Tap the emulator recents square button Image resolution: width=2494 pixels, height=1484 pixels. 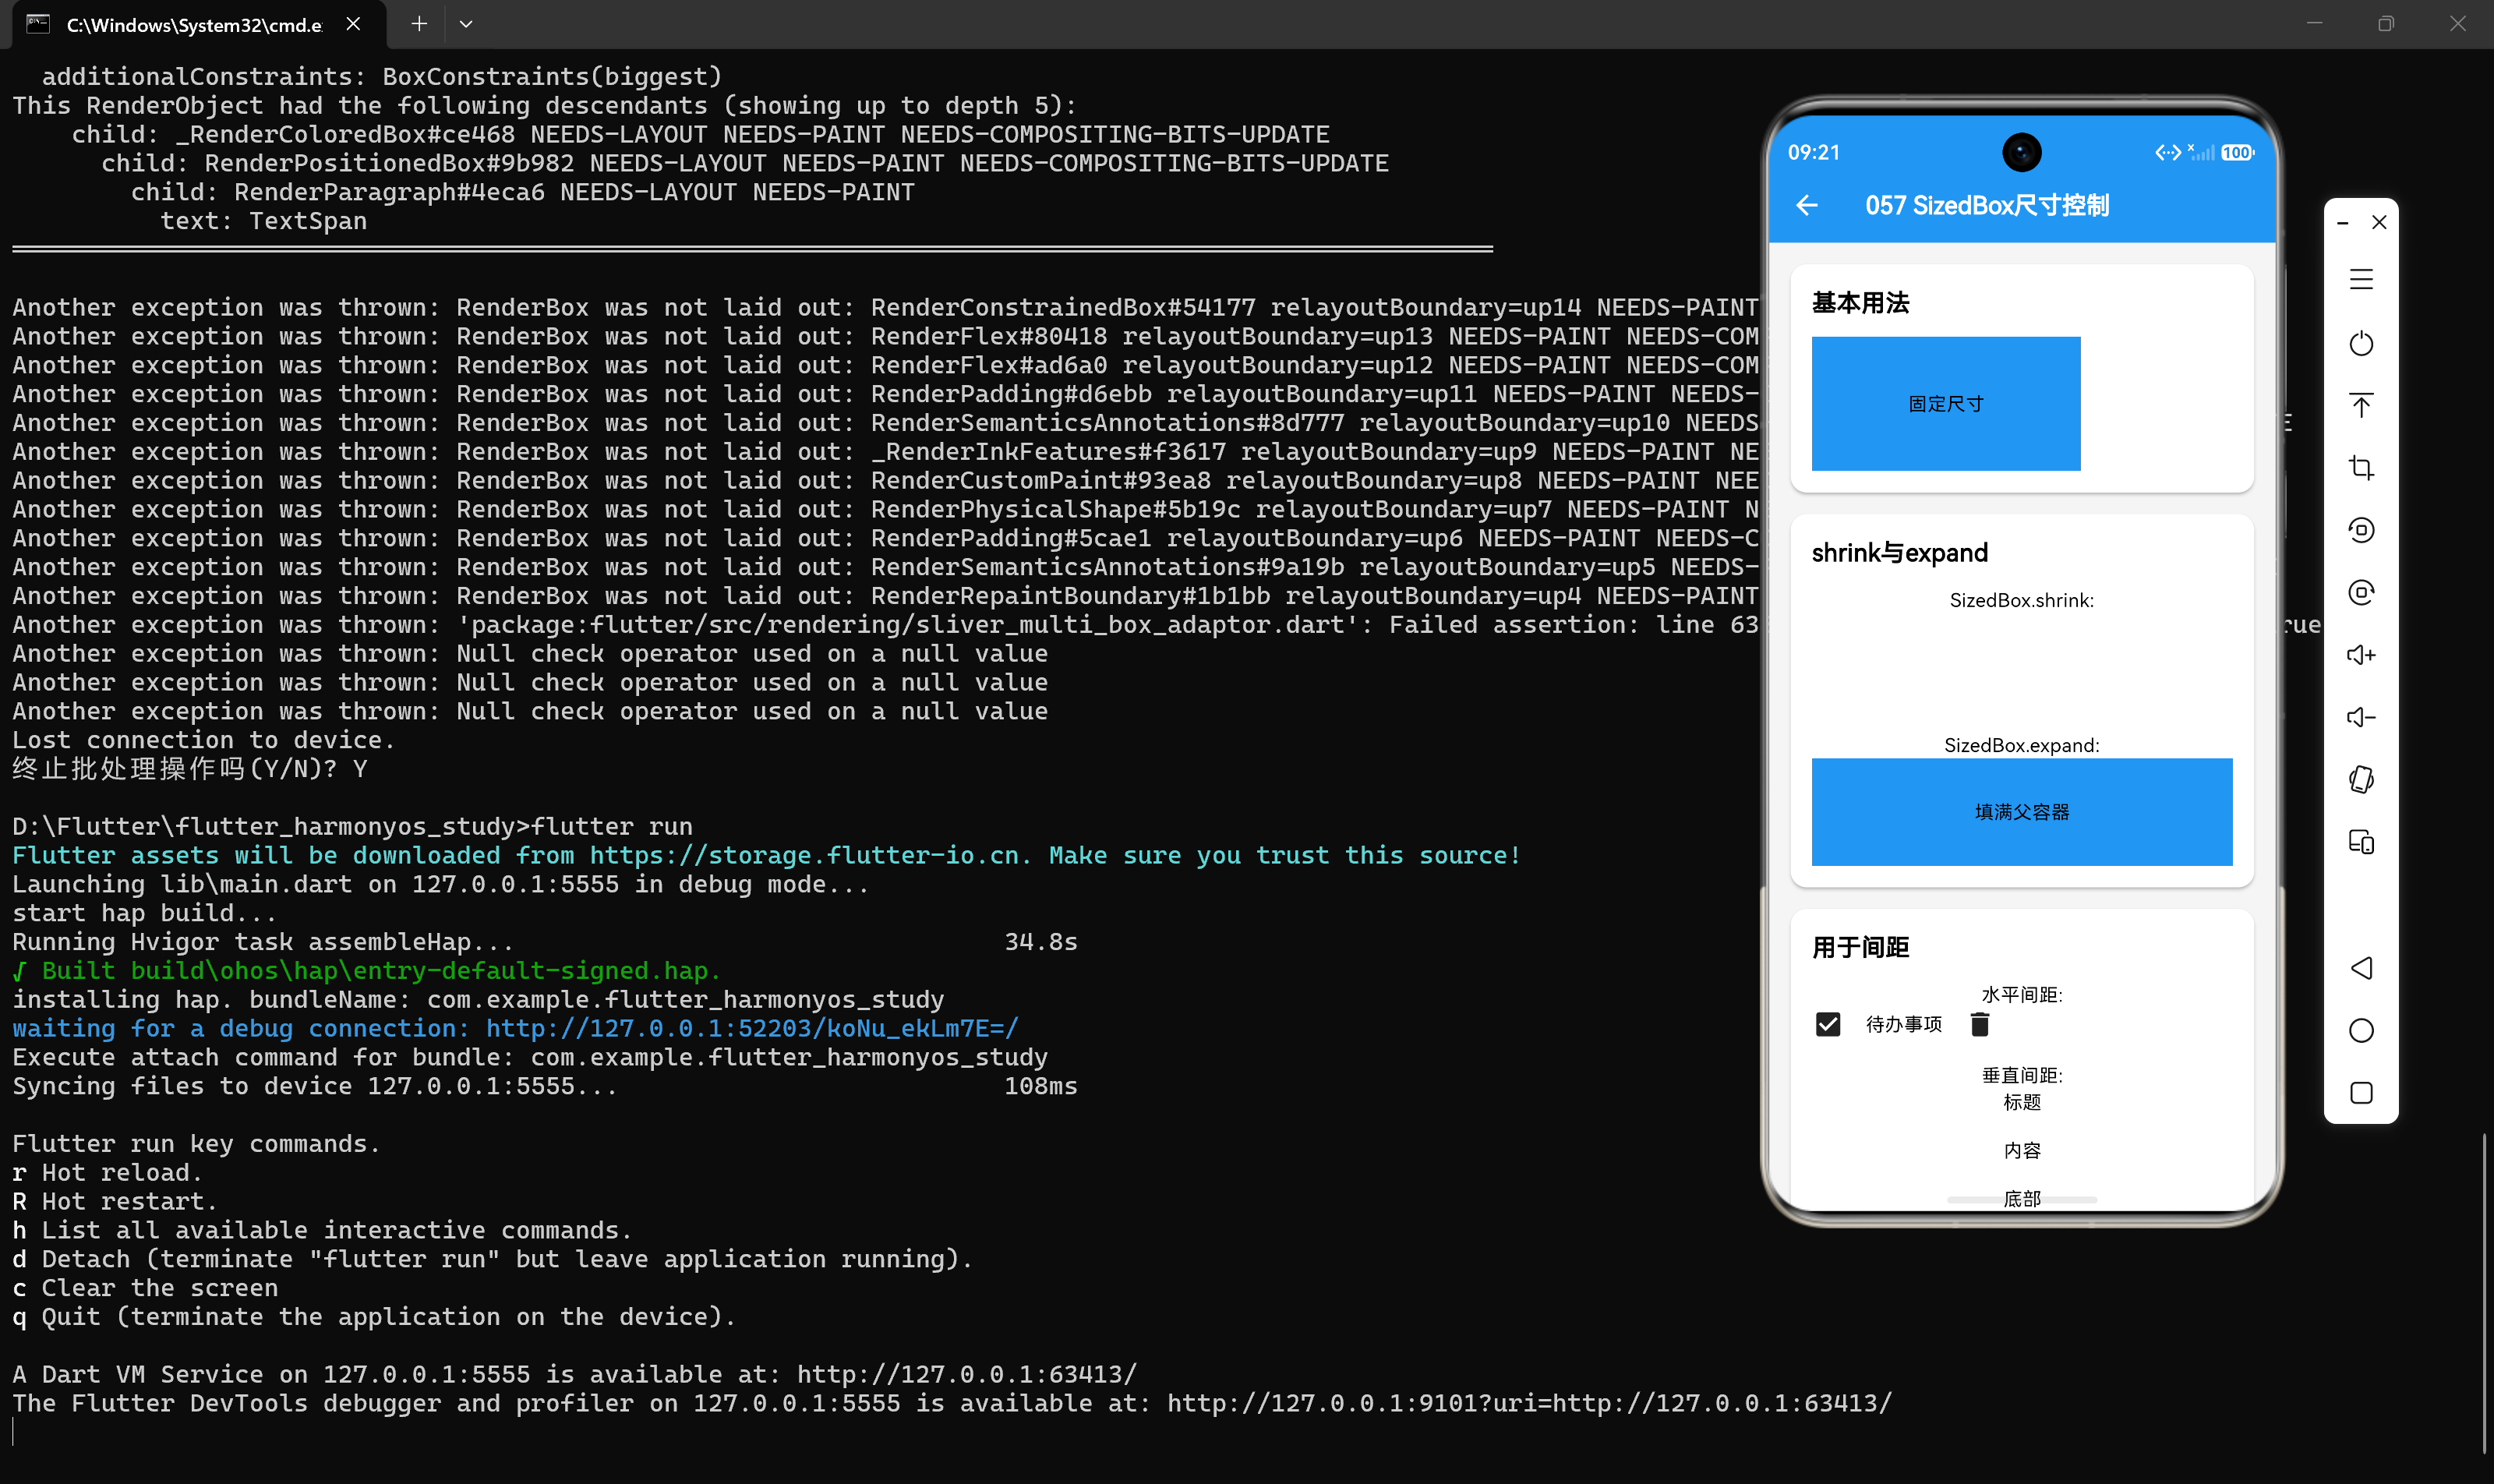point(2361,1093)
